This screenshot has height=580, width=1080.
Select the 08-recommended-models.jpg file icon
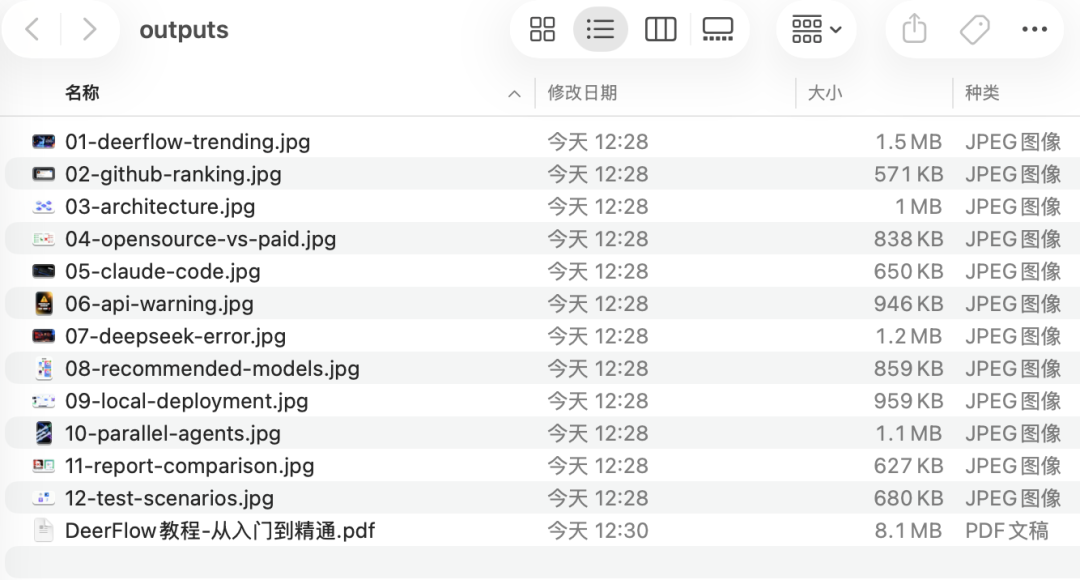click(x=43, y=368)
